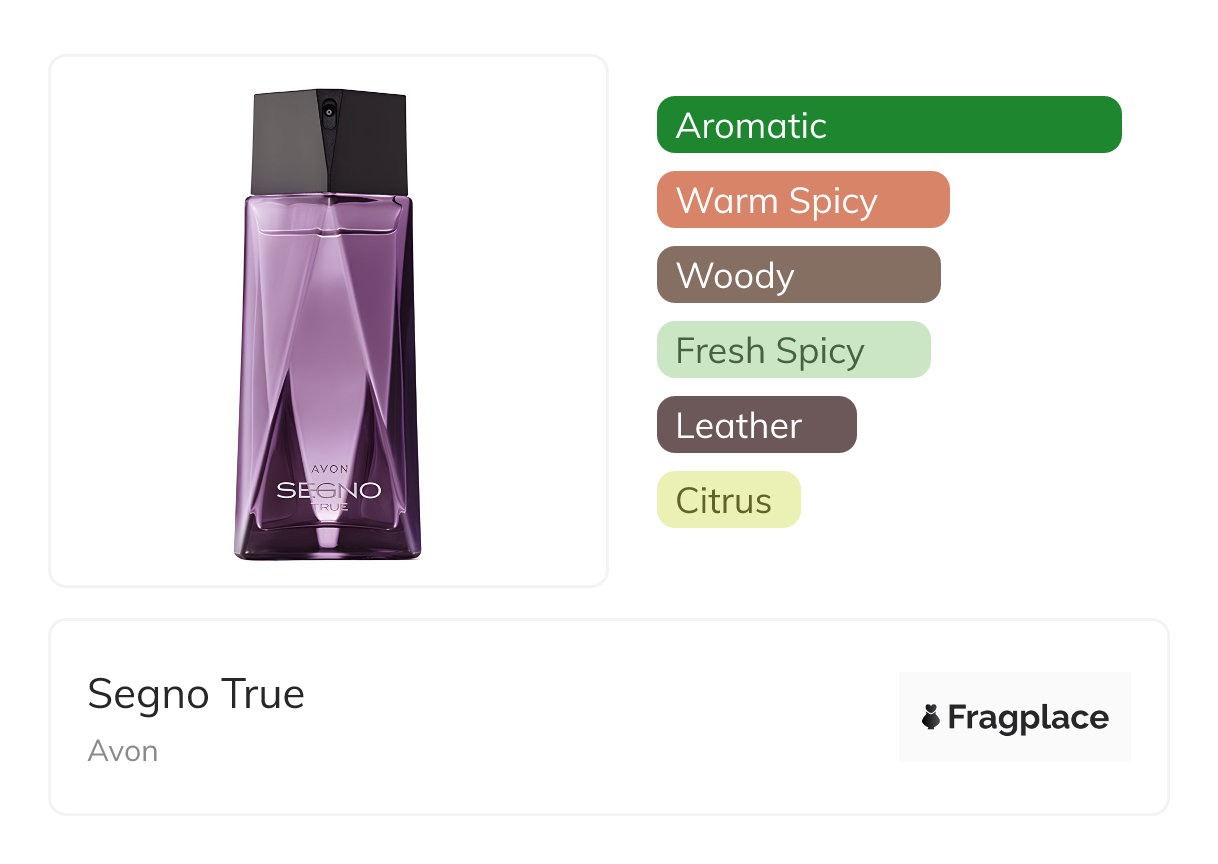Select the green Aromatic accord bar
Viewport: 1218px width, 864px height.
[888, 125]
